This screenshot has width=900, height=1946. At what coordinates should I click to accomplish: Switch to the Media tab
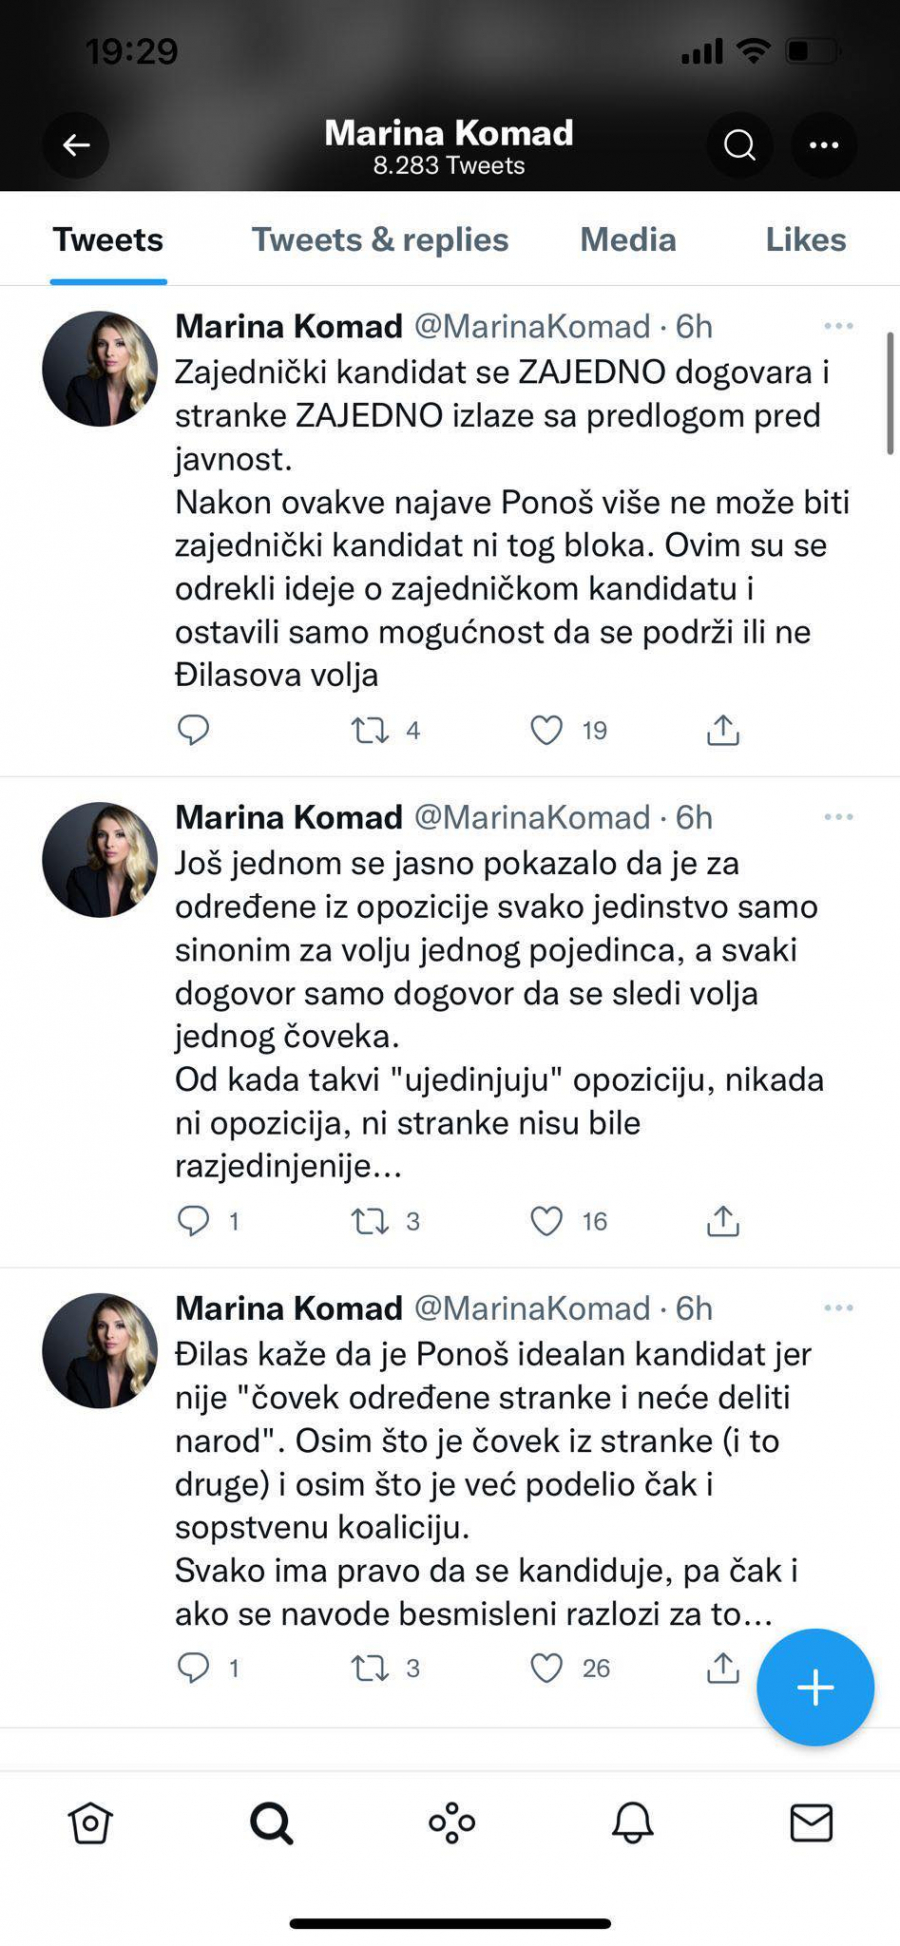click(627, 239)
